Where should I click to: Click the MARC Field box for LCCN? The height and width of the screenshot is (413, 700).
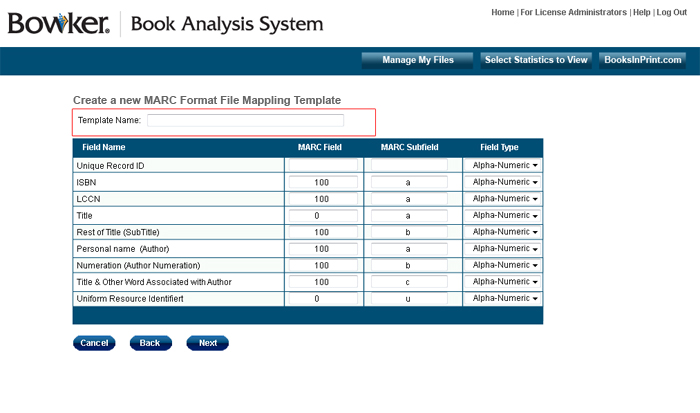coord(323,199)
